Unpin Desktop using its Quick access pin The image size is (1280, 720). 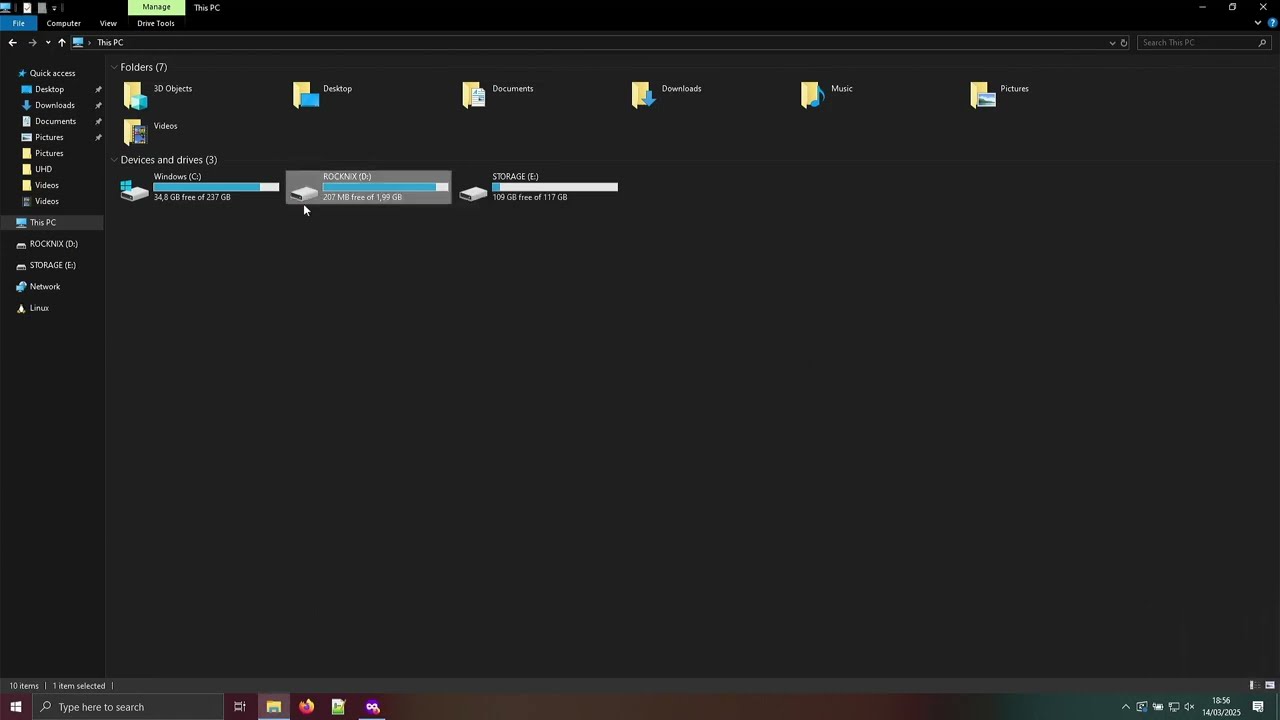(x=98, y=89)
